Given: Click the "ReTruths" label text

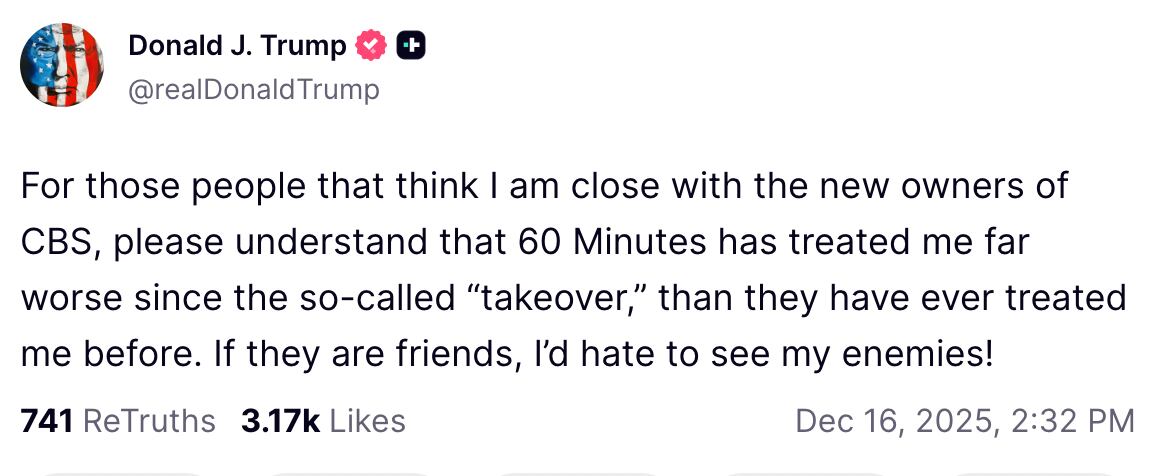Looking at the screenshot, I should [148, 421].
